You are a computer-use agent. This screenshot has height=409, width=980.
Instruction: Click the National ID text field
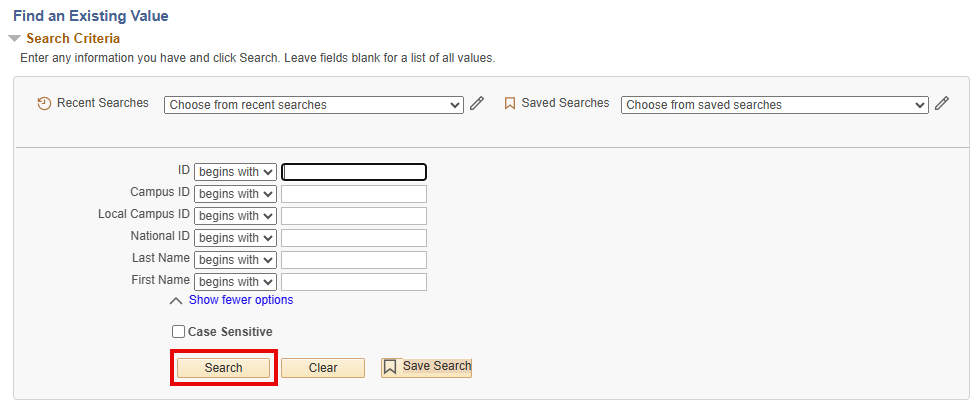click(x=354, y=238)
